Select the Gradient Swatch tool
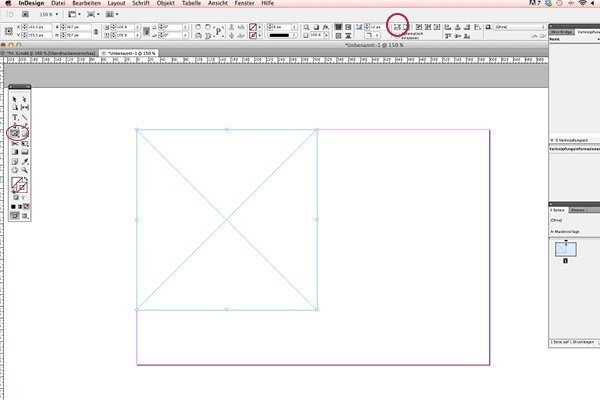Image resolution: width=600 pixels, height=400 pixels. (15, 152)
